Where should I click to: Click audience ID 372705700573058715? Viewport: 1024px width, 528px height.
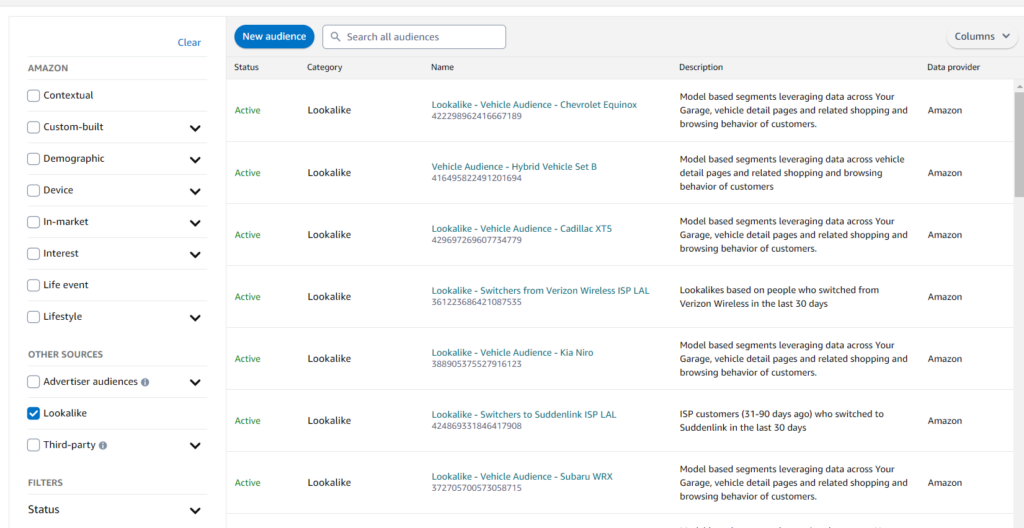[x=477, y=488]
